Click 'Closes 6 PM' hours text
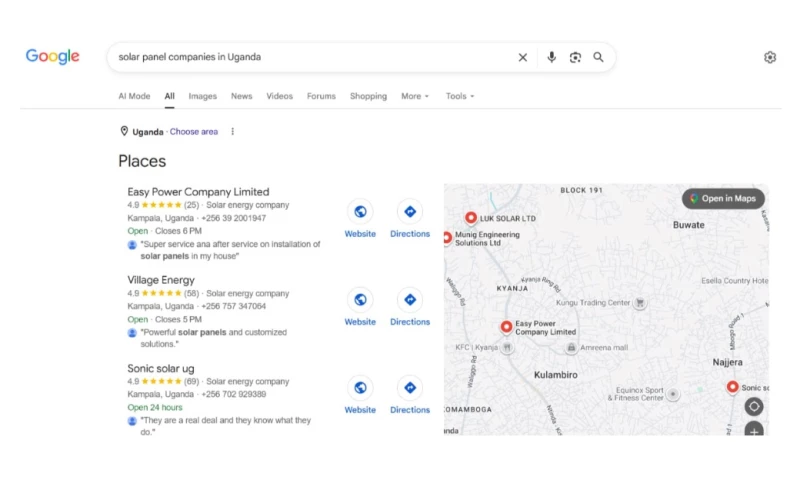This screenshot has height=480, width=800. tap(178, 231)
